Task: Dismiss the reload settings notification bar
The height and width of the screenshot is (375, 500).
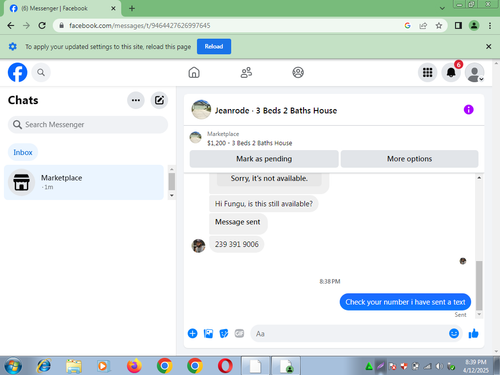Action: (488, 46)
